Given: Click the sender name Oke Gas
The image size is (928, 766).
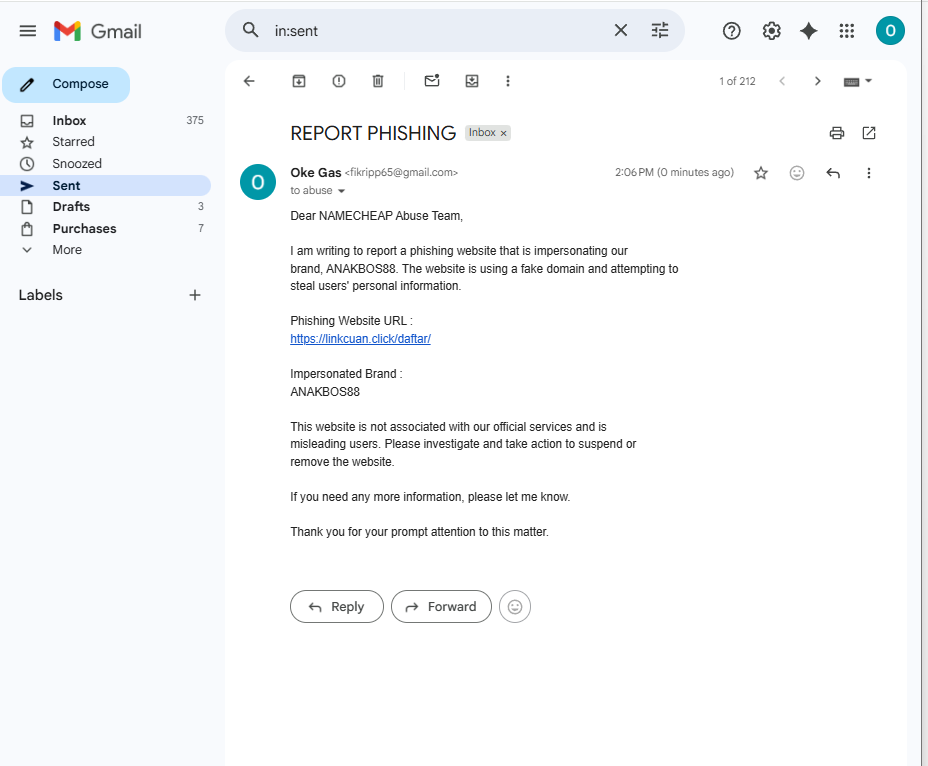Looking at the screenshot, I should (315, 172).
